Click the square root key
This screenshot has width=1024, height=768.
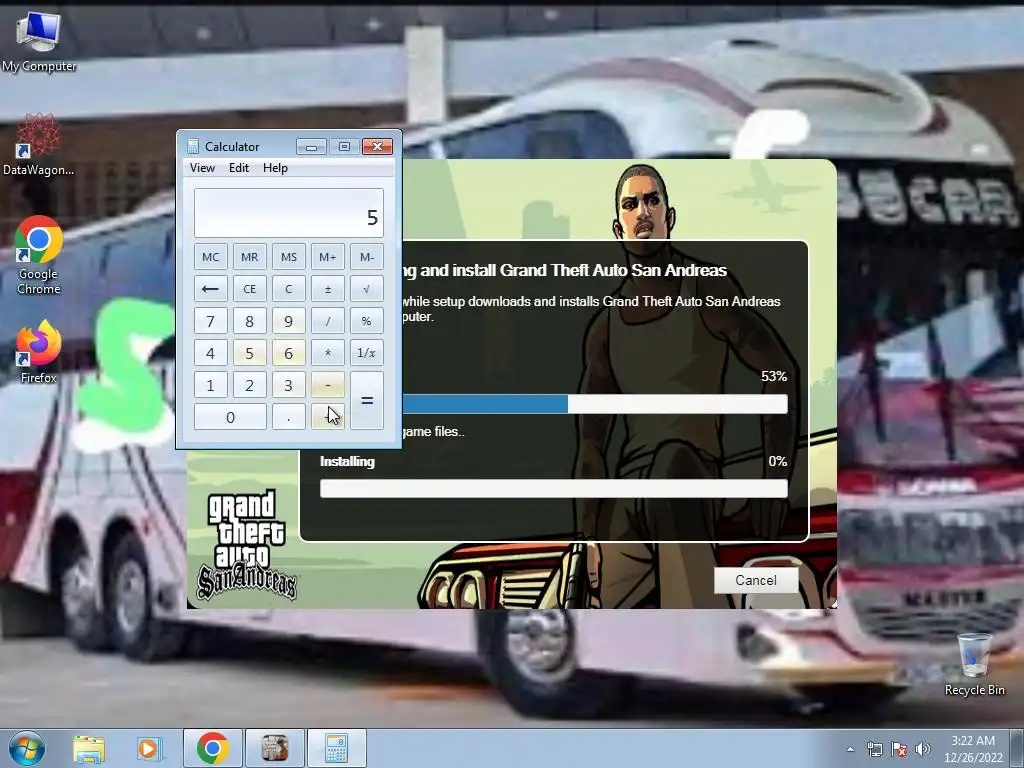(x=367, y=289)
